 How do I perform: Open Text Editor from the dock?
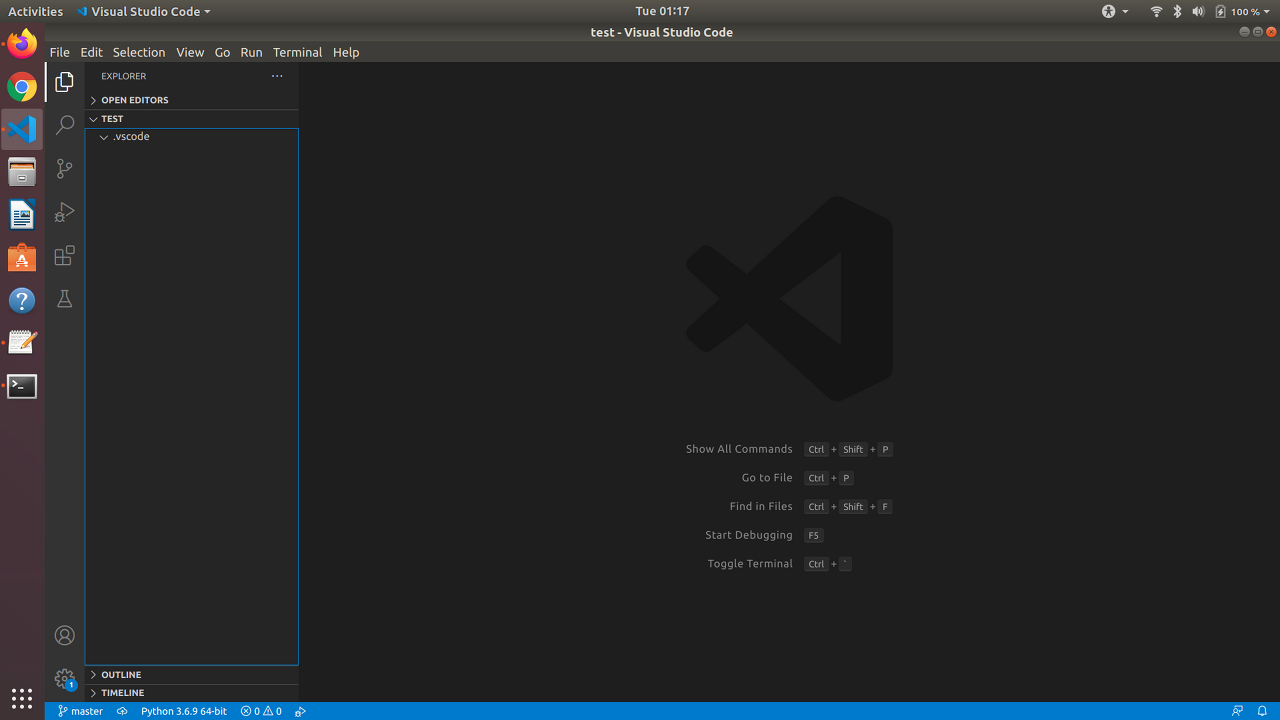pyautogui.click(x=22, y=343)
